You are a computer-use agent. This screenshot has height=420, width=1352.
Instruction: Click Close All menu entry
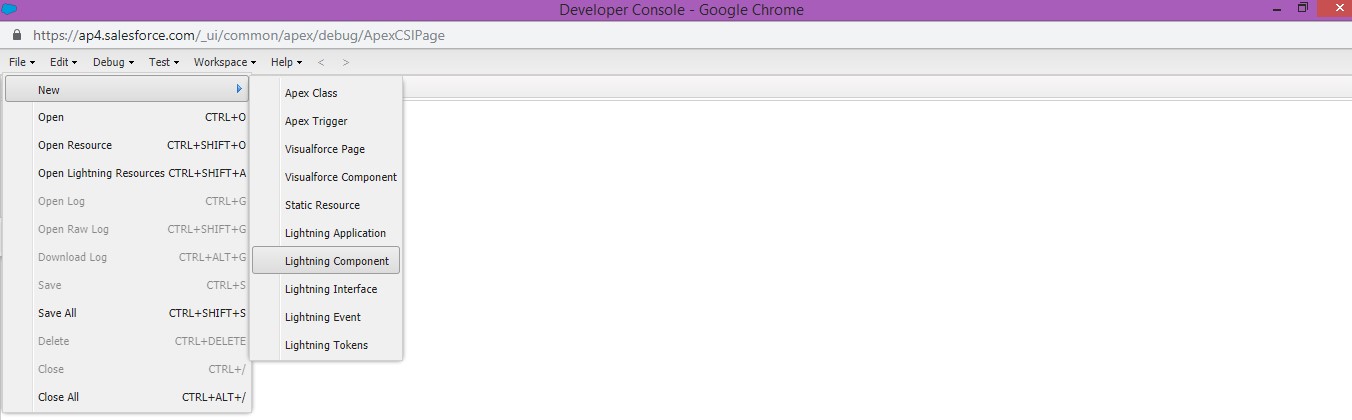coord(58,397)
